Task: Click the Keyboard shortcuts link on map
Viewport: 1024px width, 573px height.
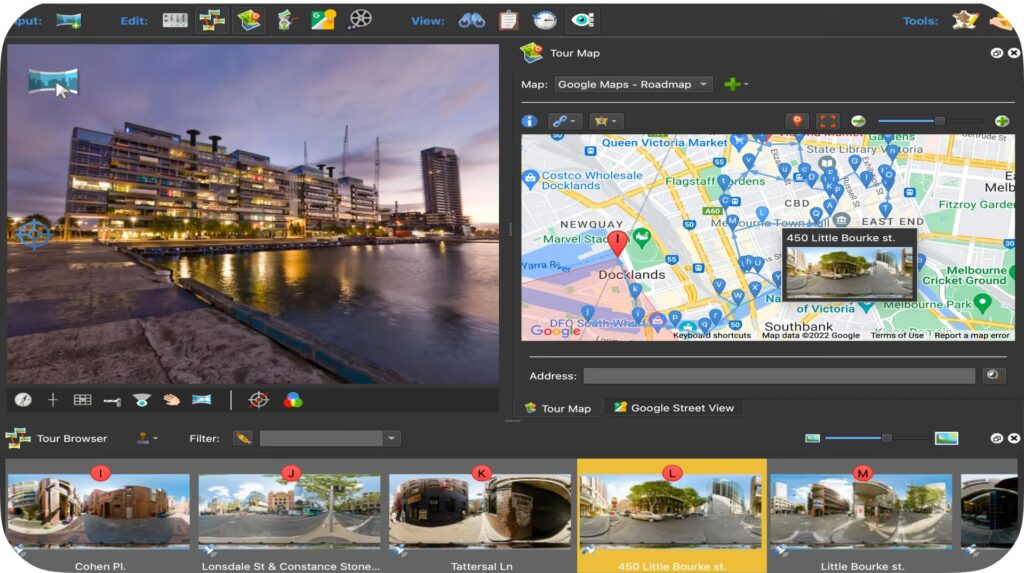Action: point(712,336)
